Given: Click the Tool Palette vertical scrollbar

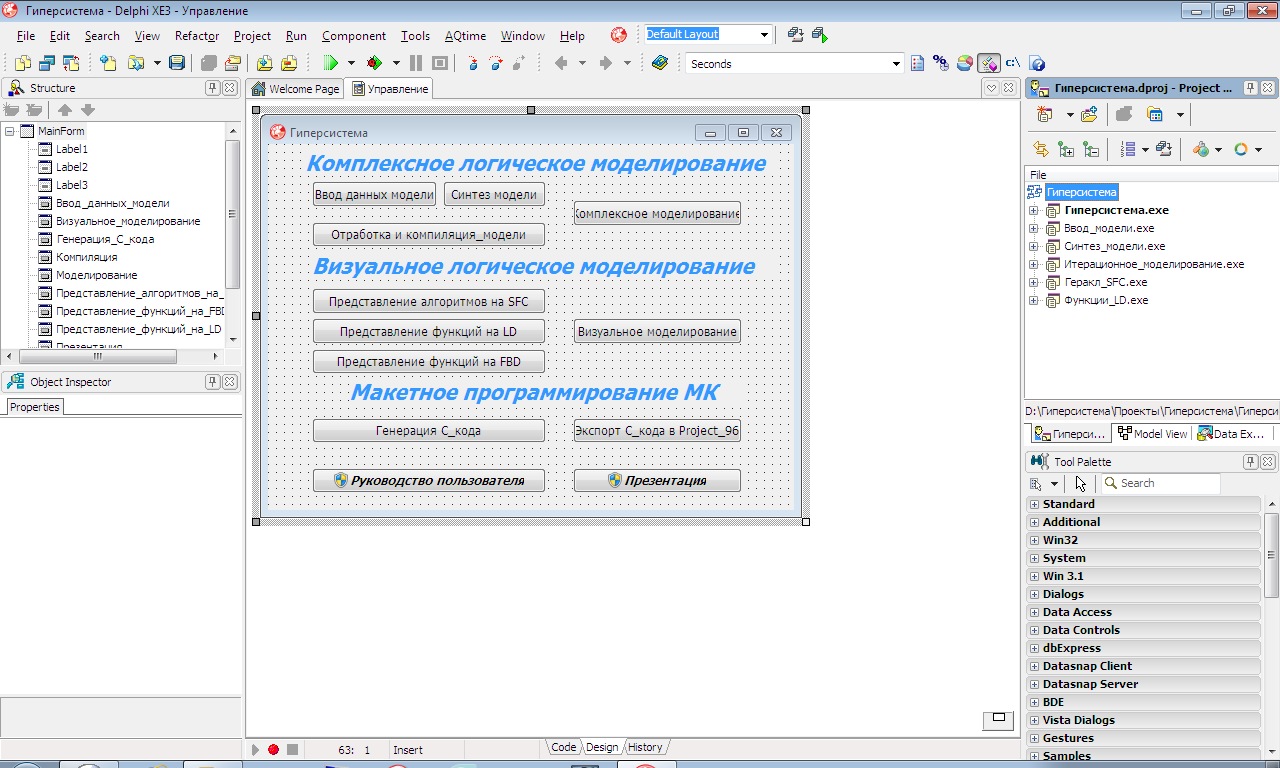Looking at the screenshot, I should point(1272,628).
